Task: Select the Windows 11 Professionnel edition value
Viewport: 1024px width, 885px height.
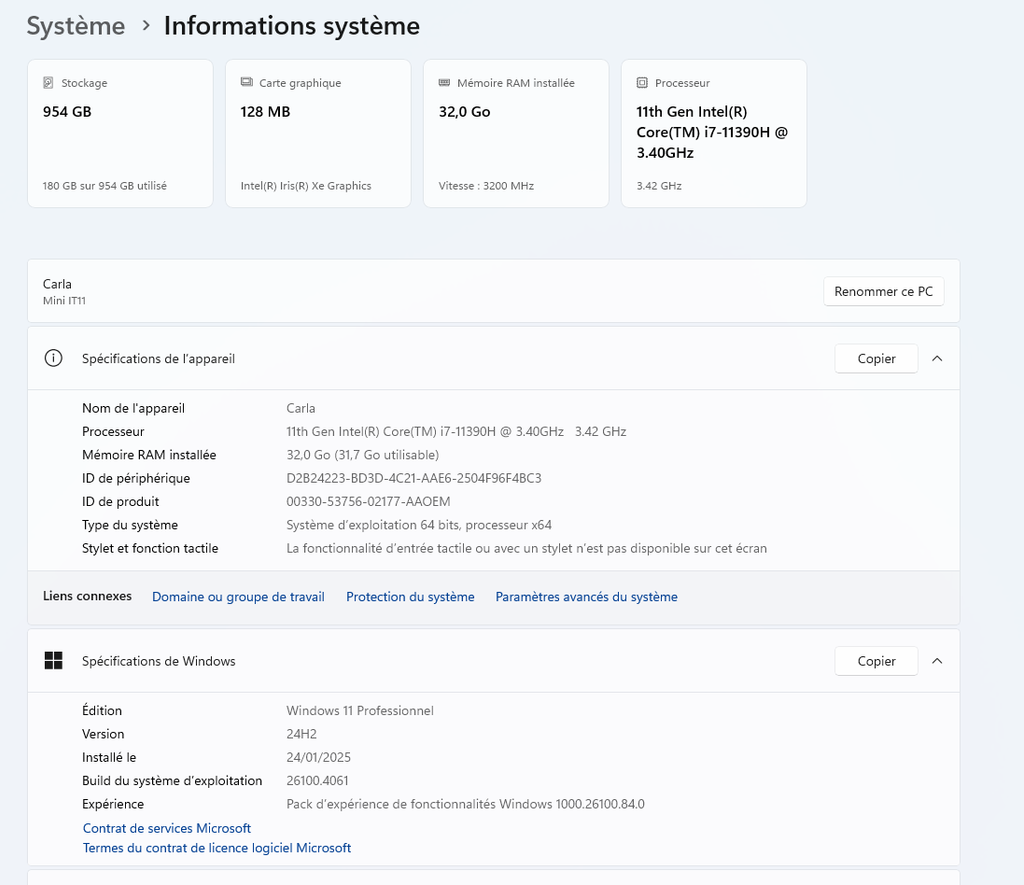Action: (x=360, y=710)
